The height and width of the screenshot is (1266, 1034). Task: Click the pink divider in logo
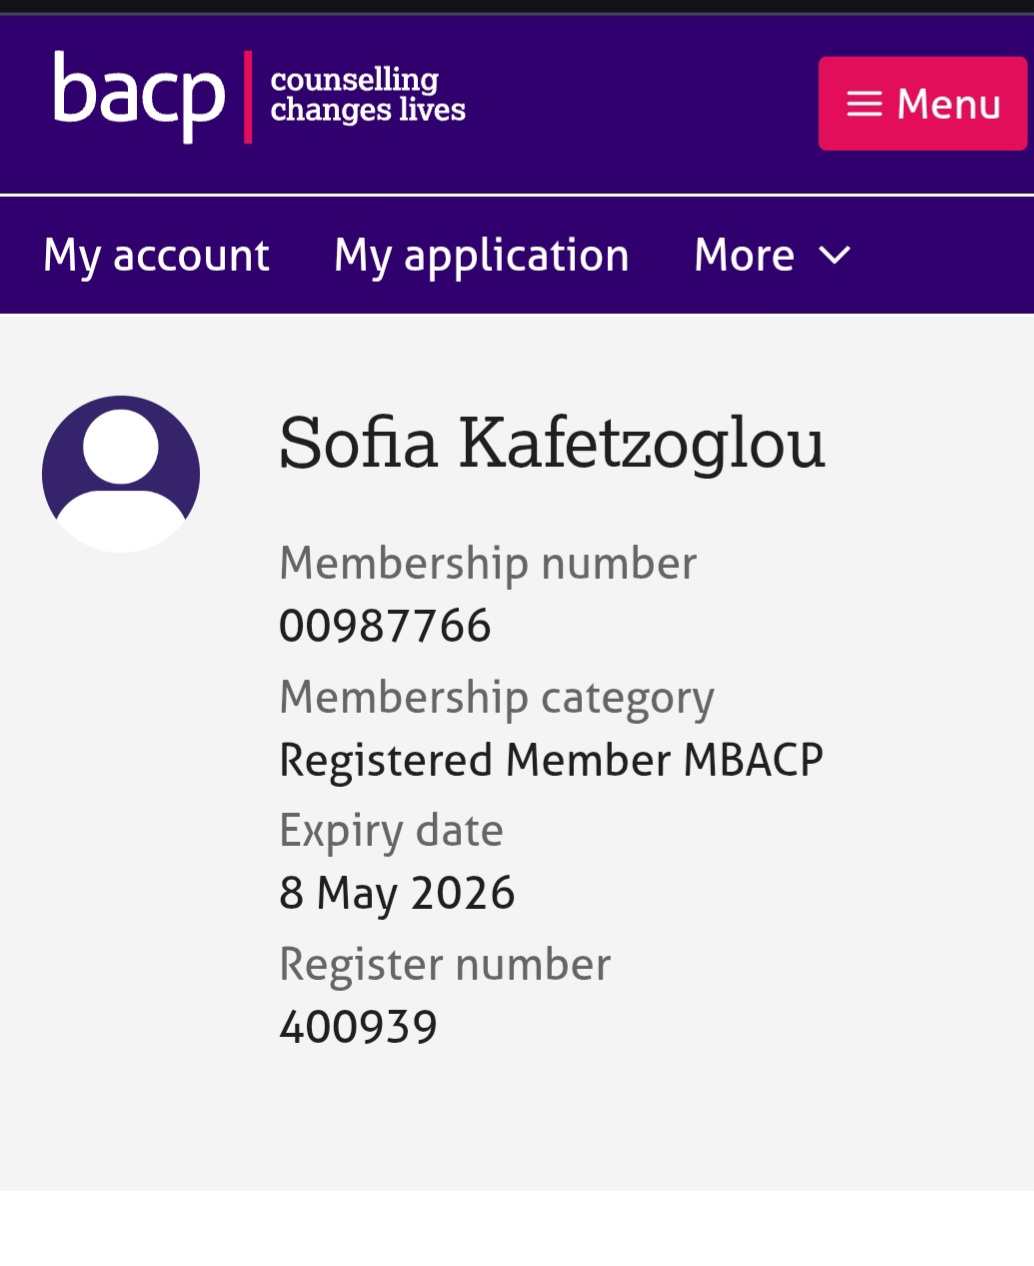point(247,97)
